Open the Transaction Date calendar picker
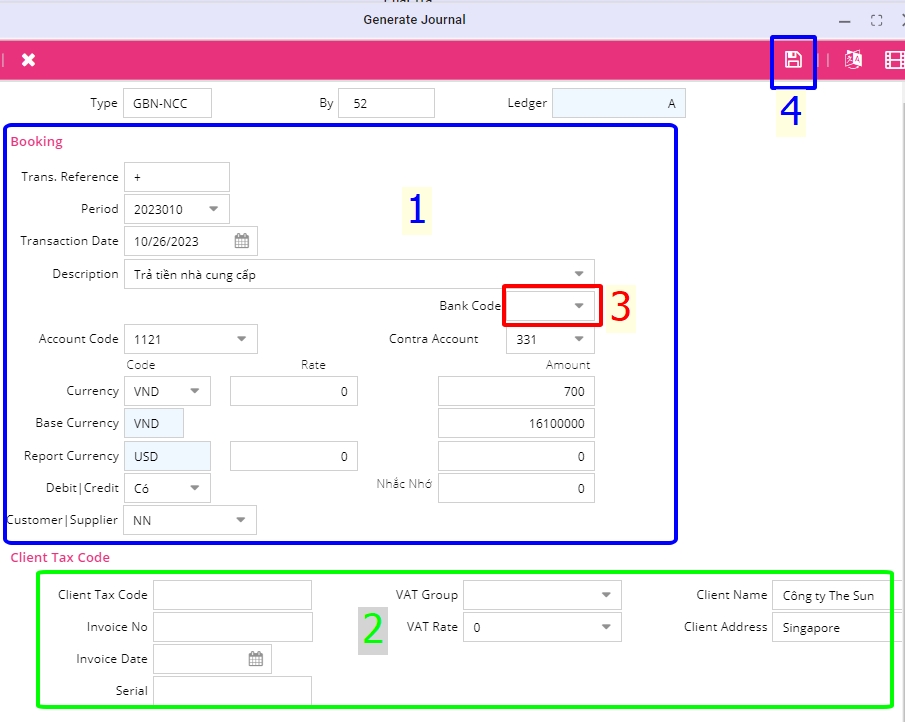This screenshot has height=722, width=905. point(242,241)
